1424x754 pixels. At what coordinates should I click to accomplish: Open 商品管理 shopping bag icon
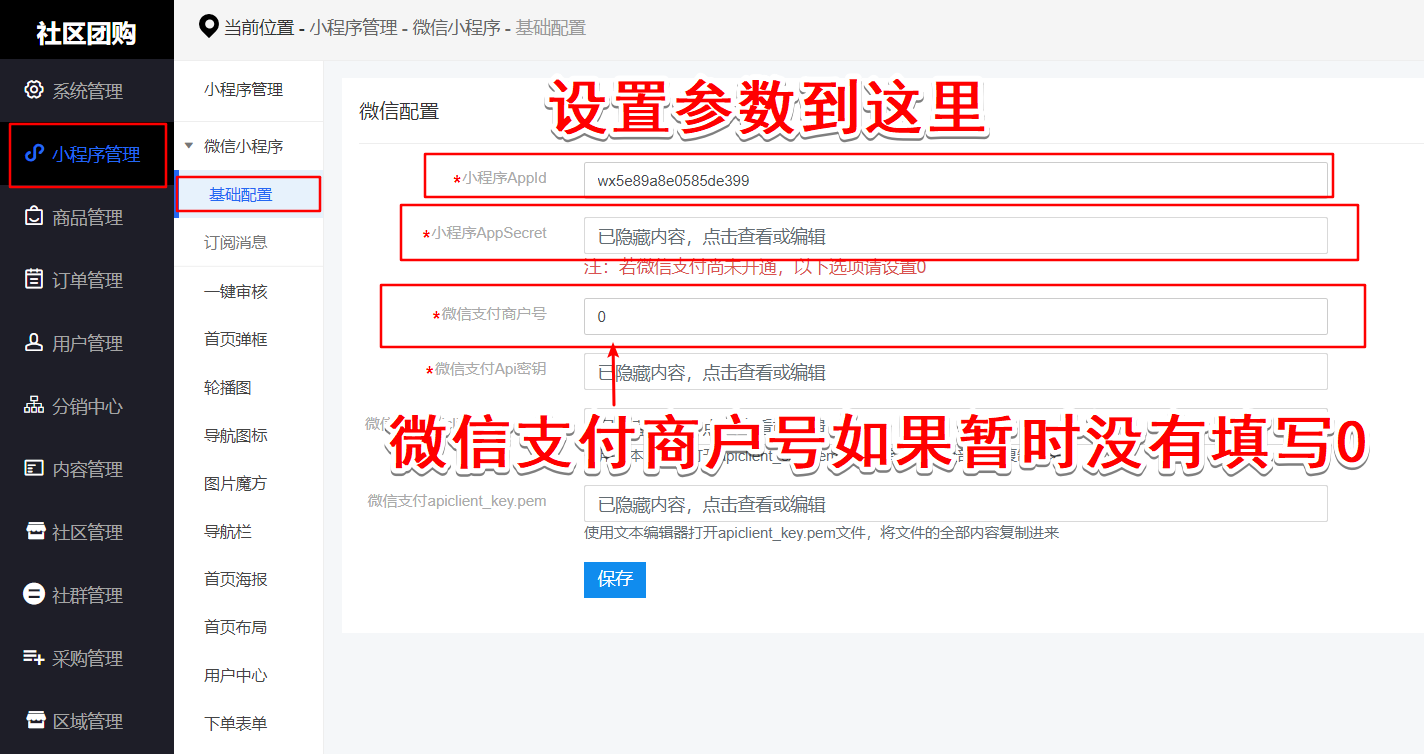tap(34, 217)
